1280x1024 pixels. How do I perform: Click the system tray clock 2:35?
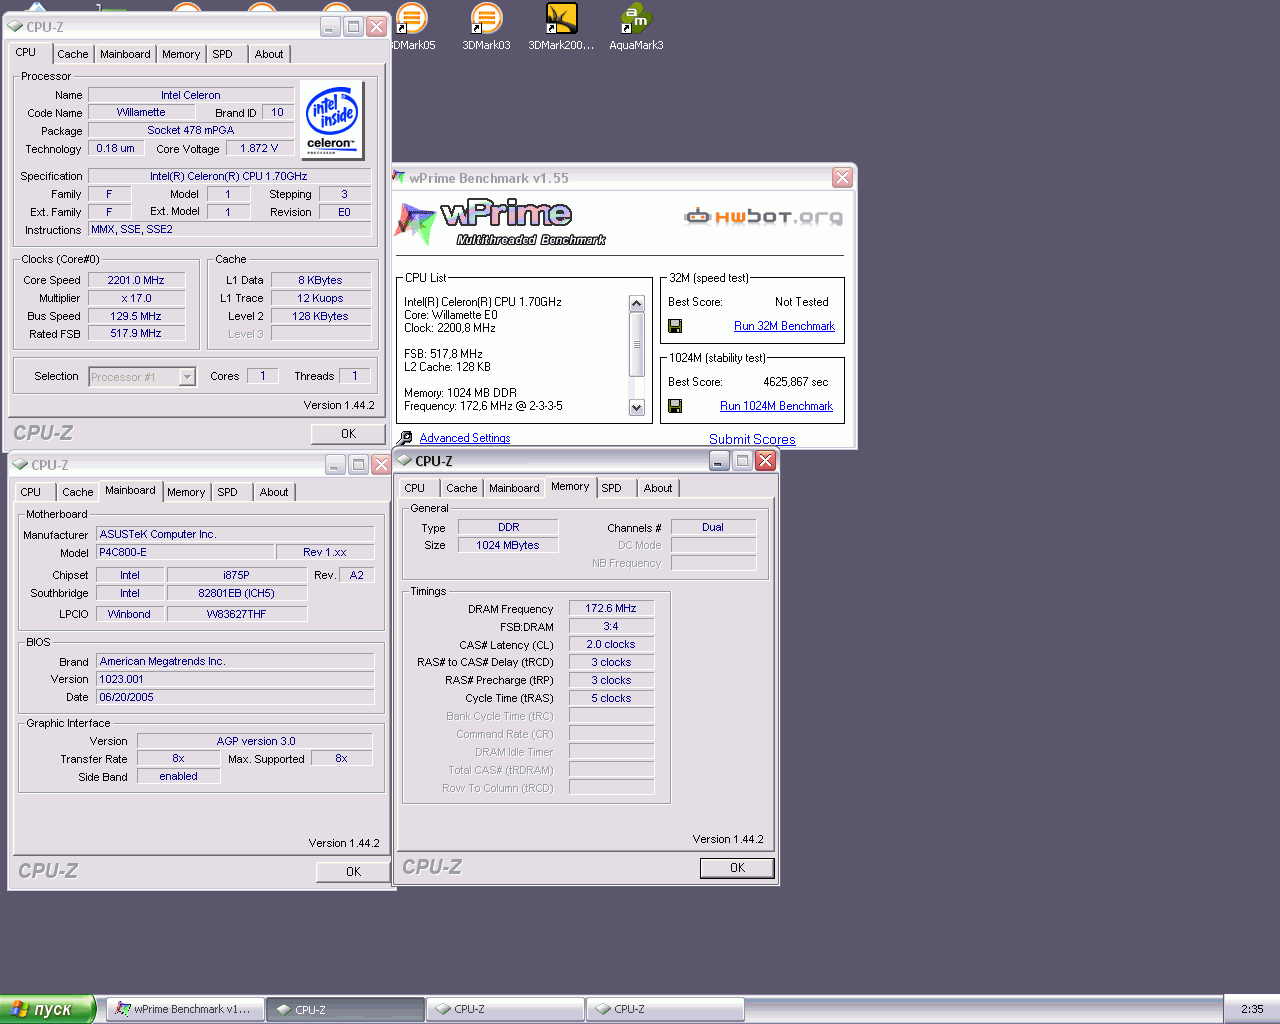coord(1252,1009)
